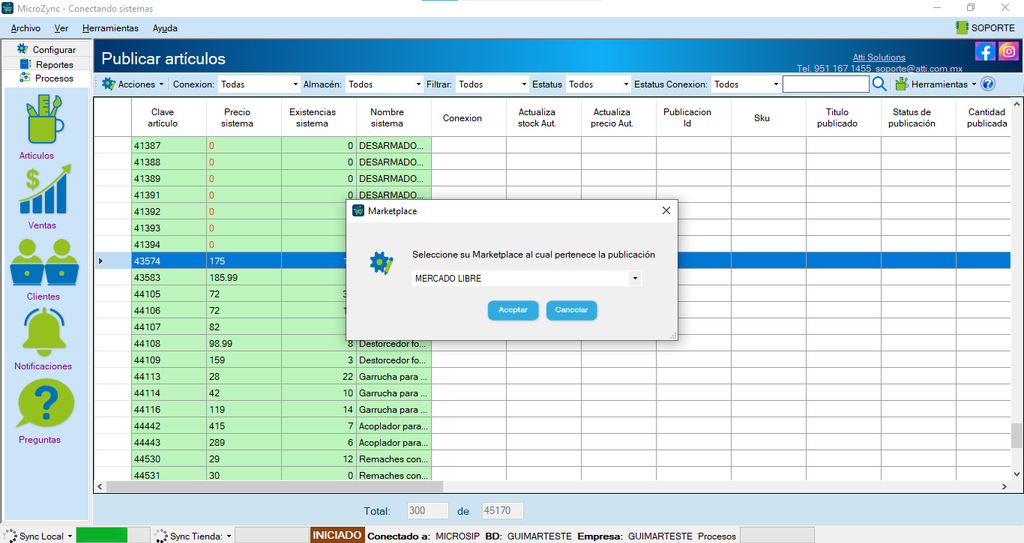Open the Filtrar Todos dropdown

pos(492,84)
